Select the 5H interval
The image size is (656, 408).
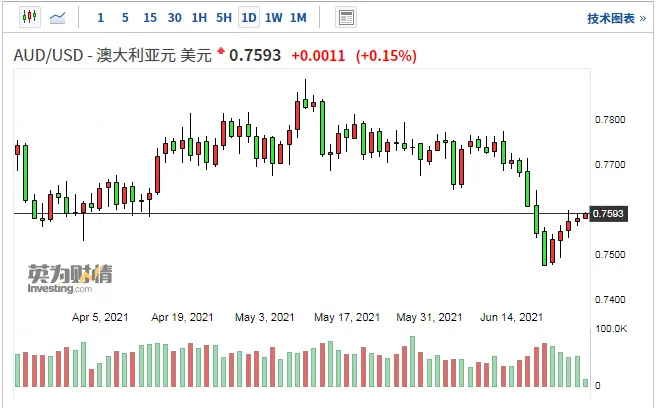(224, 18)
